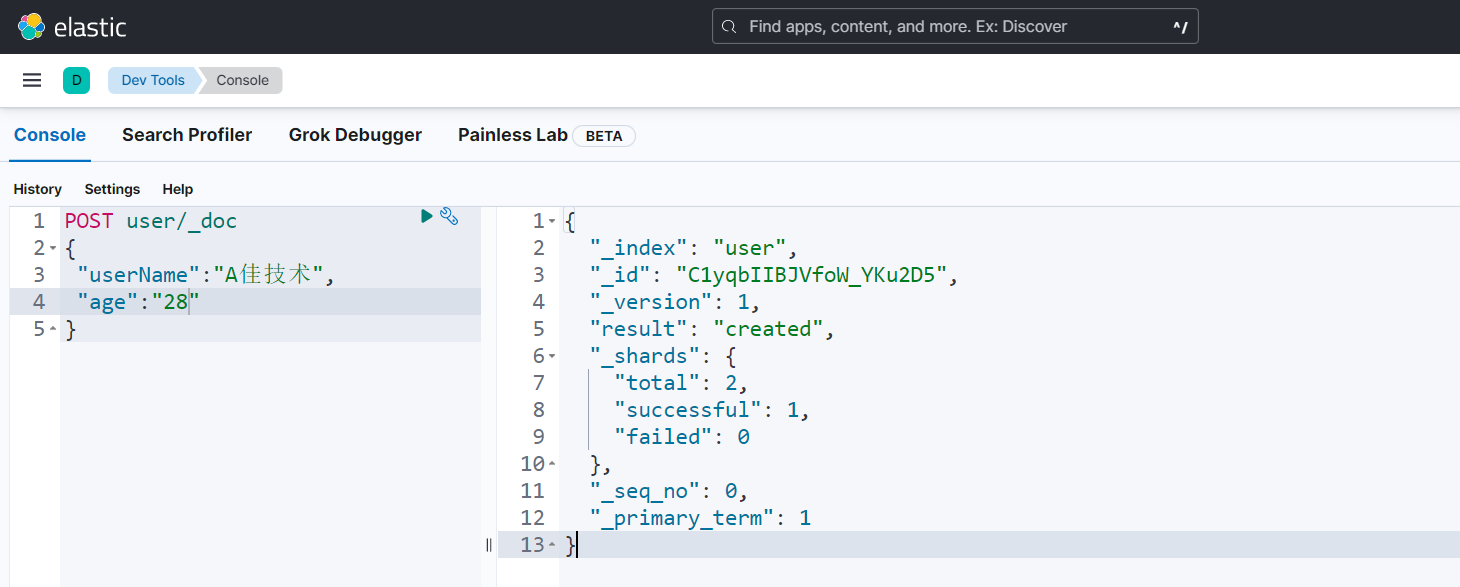Click the Console breadcrumb
The image size is (1460, 587).
click(x=243, y=80)
